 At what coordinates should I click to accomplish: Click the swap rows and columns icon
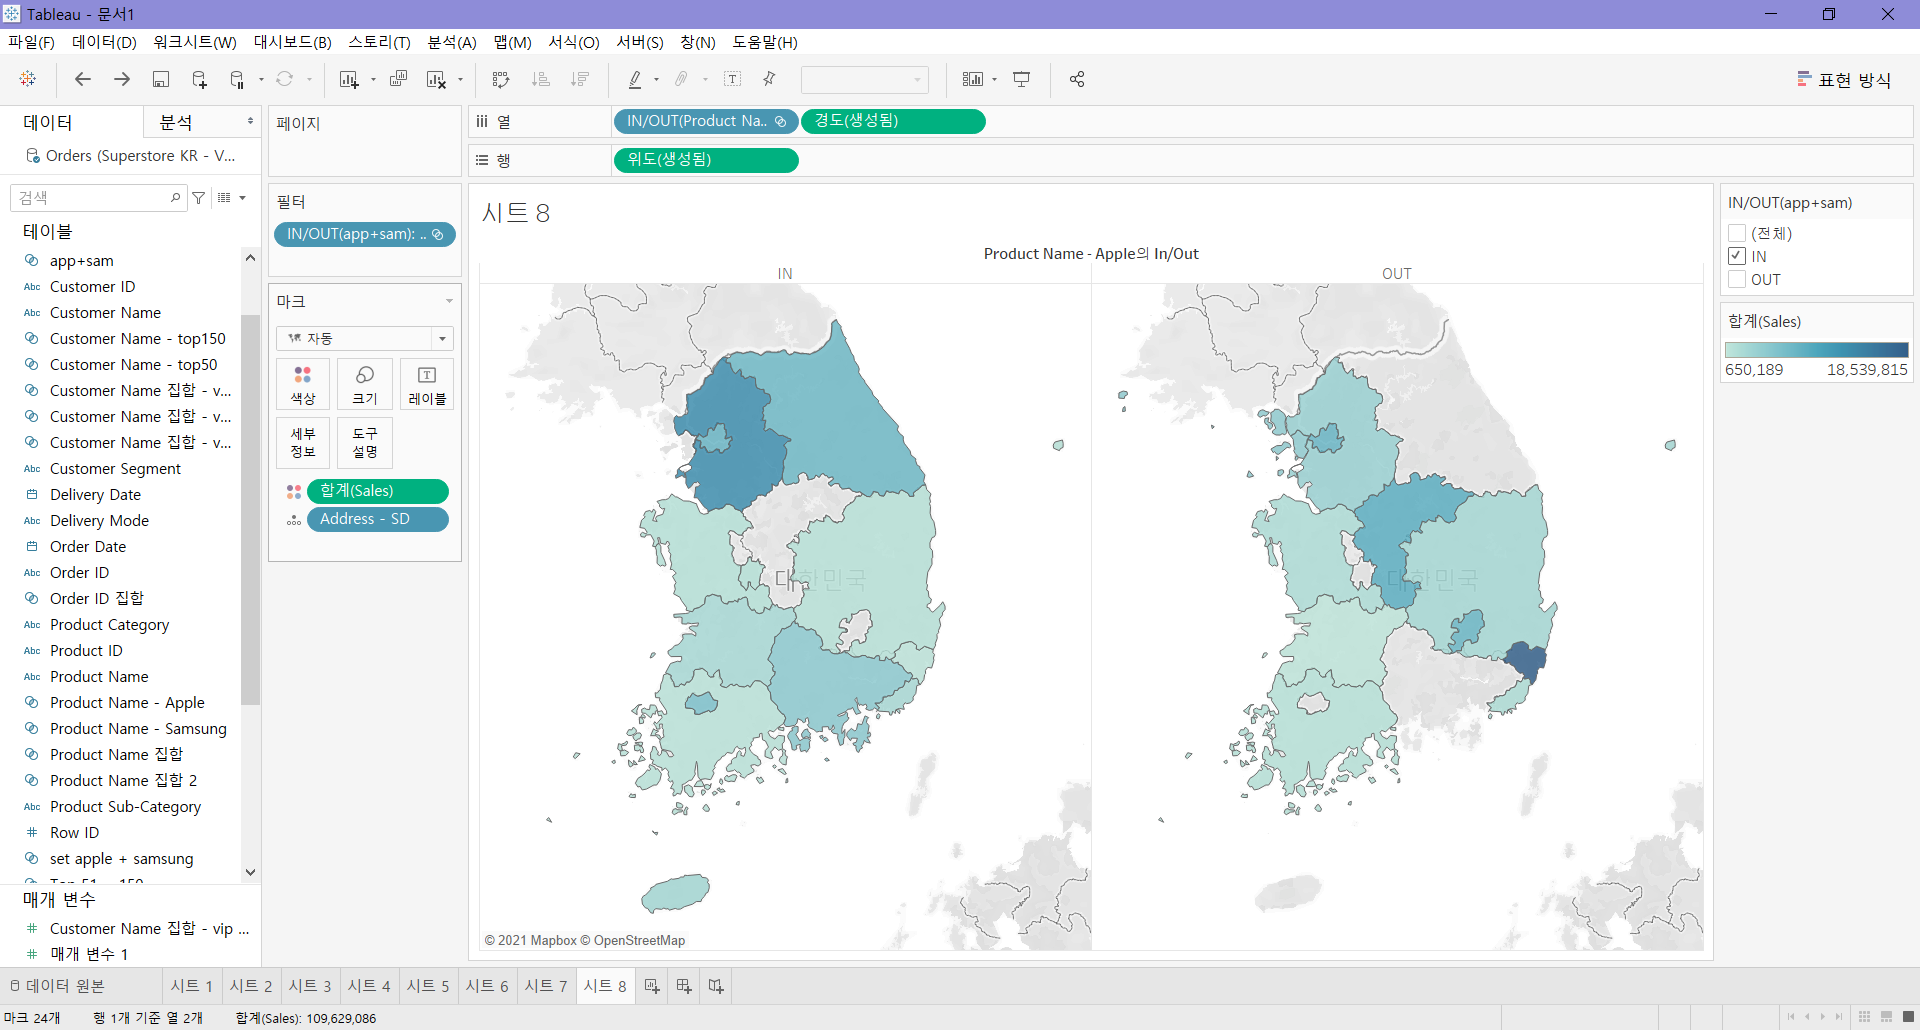[501, 79]
